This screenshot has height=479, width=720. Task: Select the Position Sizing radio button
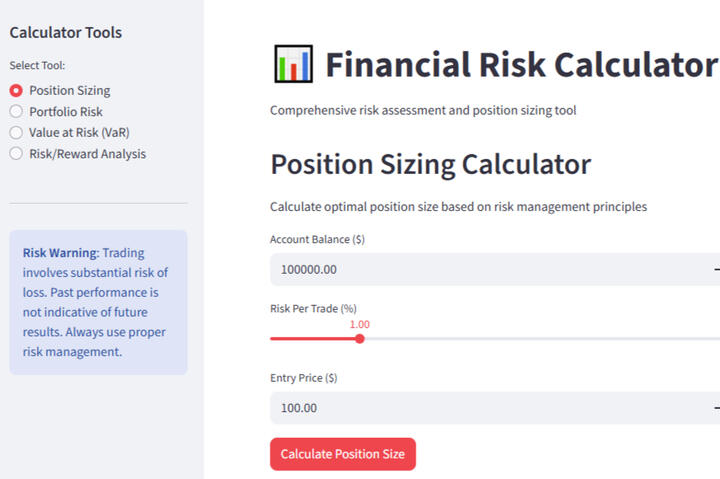point(16,91)
